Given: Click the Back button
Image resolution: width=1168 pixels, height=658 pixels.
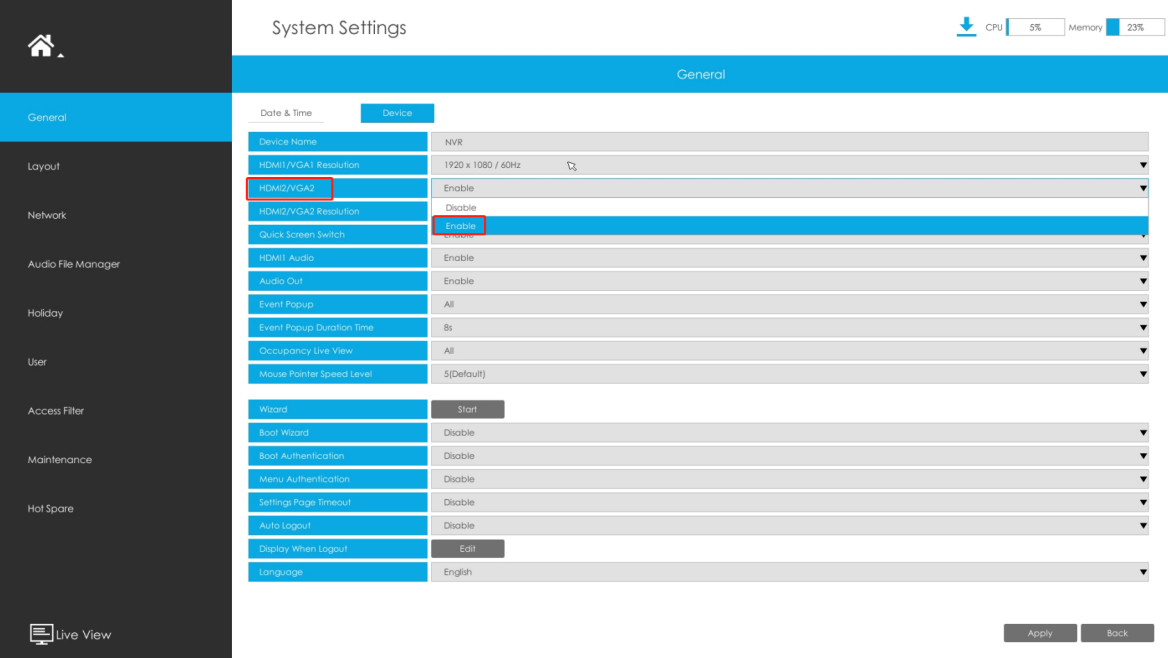Looking at the screenshot, I should 1117,633.
